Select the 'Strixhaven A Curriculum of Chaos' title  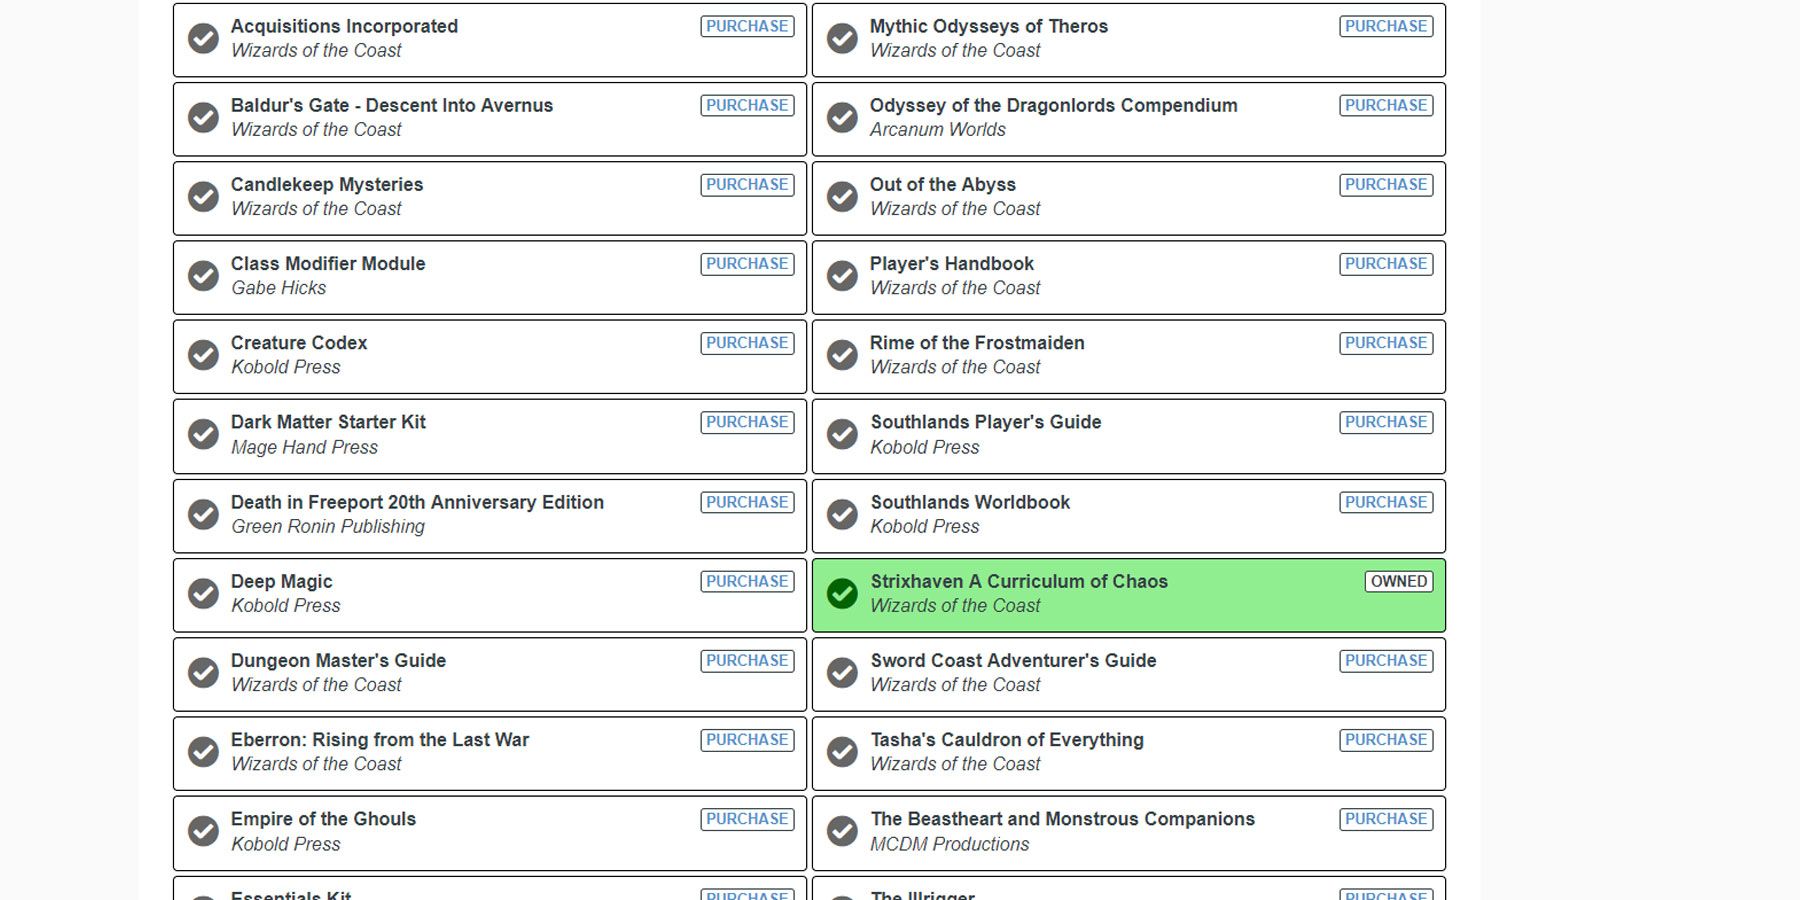1019,581
